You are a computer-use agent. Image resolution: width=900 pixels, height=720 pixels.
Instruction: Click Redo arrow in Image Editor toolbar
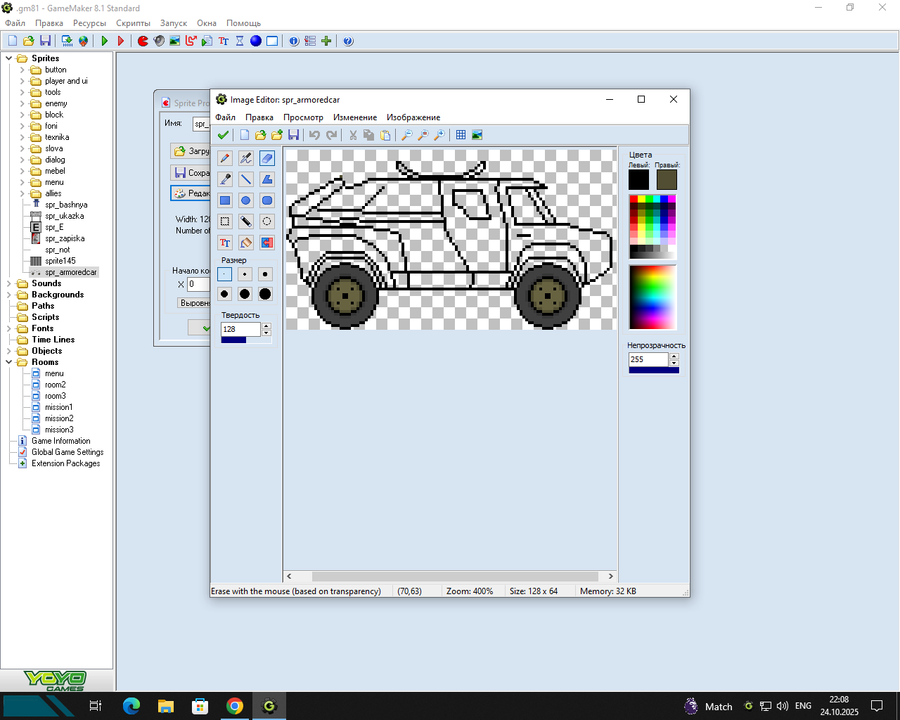tap(331, 135)
